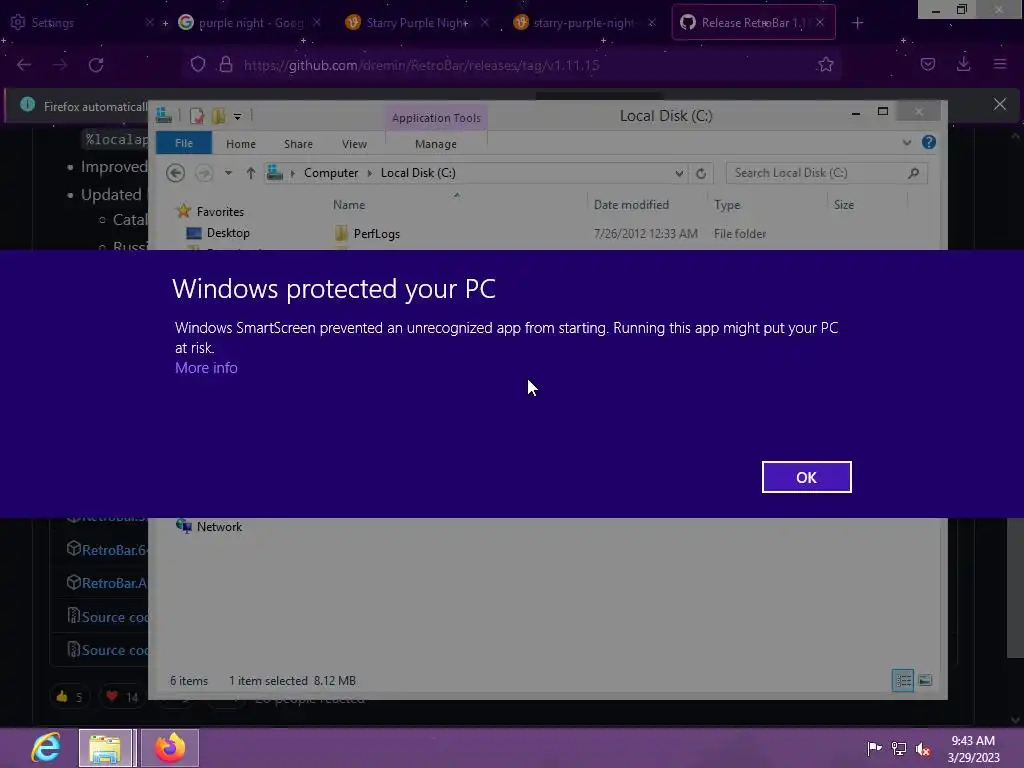Open a new Firefox tab
The image size is (1024, 768).
point(857,23)
